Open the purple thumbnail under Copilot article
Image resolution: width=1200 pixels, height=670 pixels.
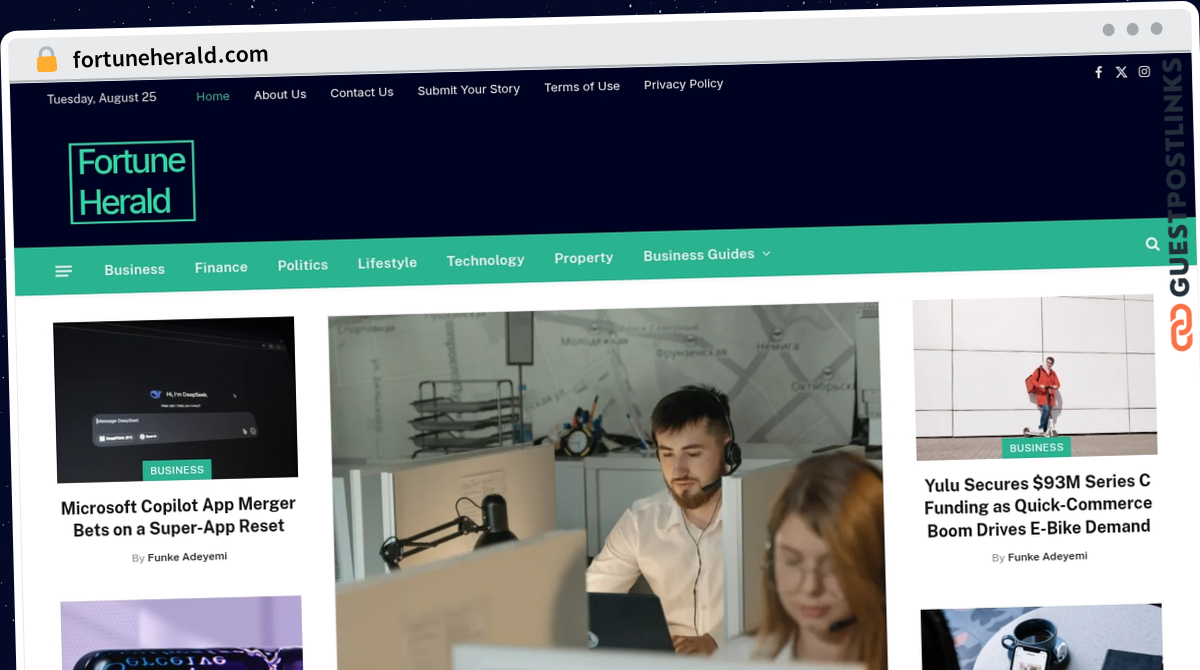pos(182,634)
